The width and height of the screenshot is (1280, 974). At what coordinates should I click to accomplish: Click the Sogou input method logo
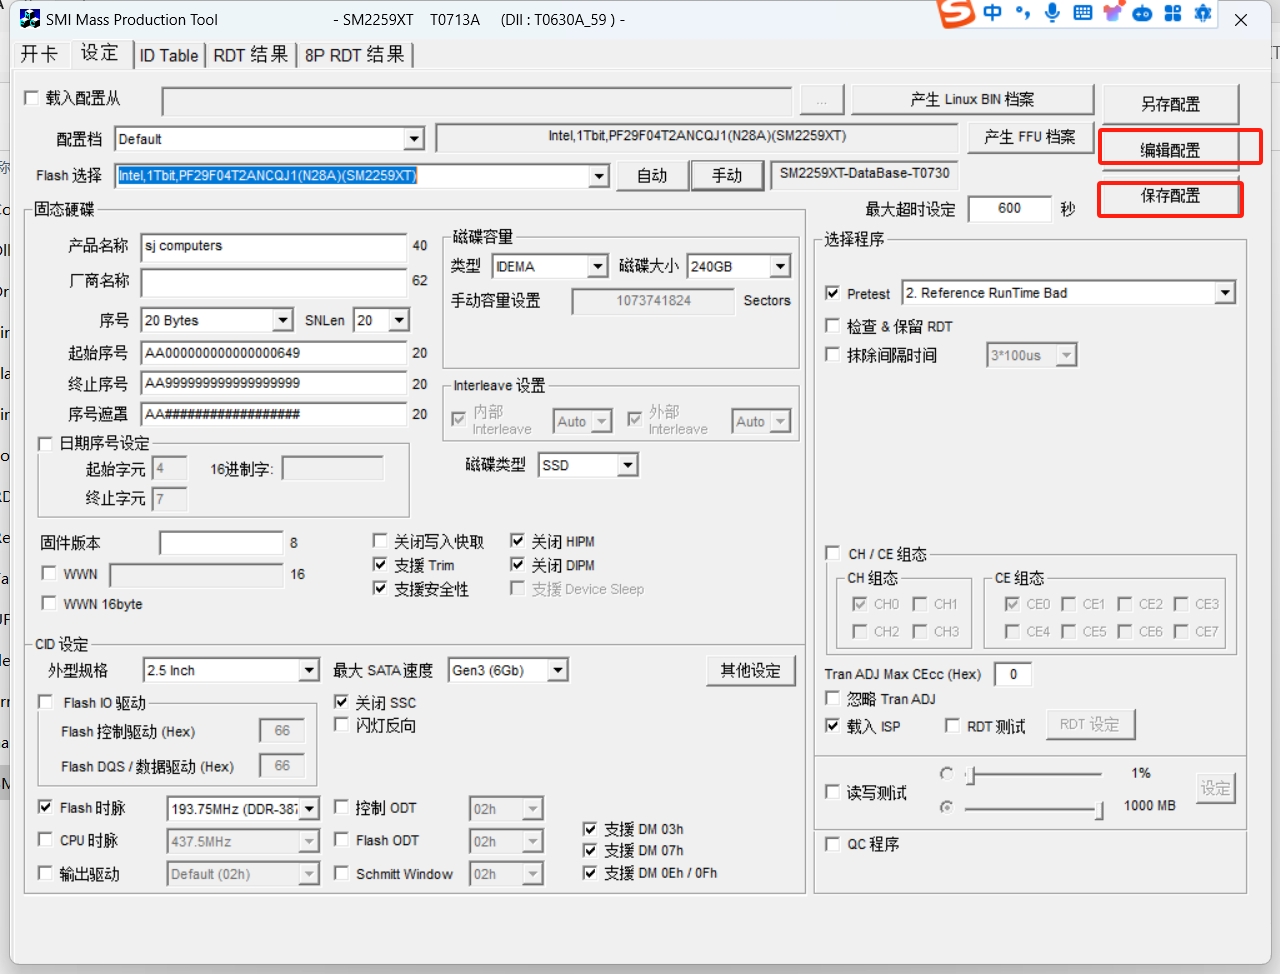pos(956,12)
